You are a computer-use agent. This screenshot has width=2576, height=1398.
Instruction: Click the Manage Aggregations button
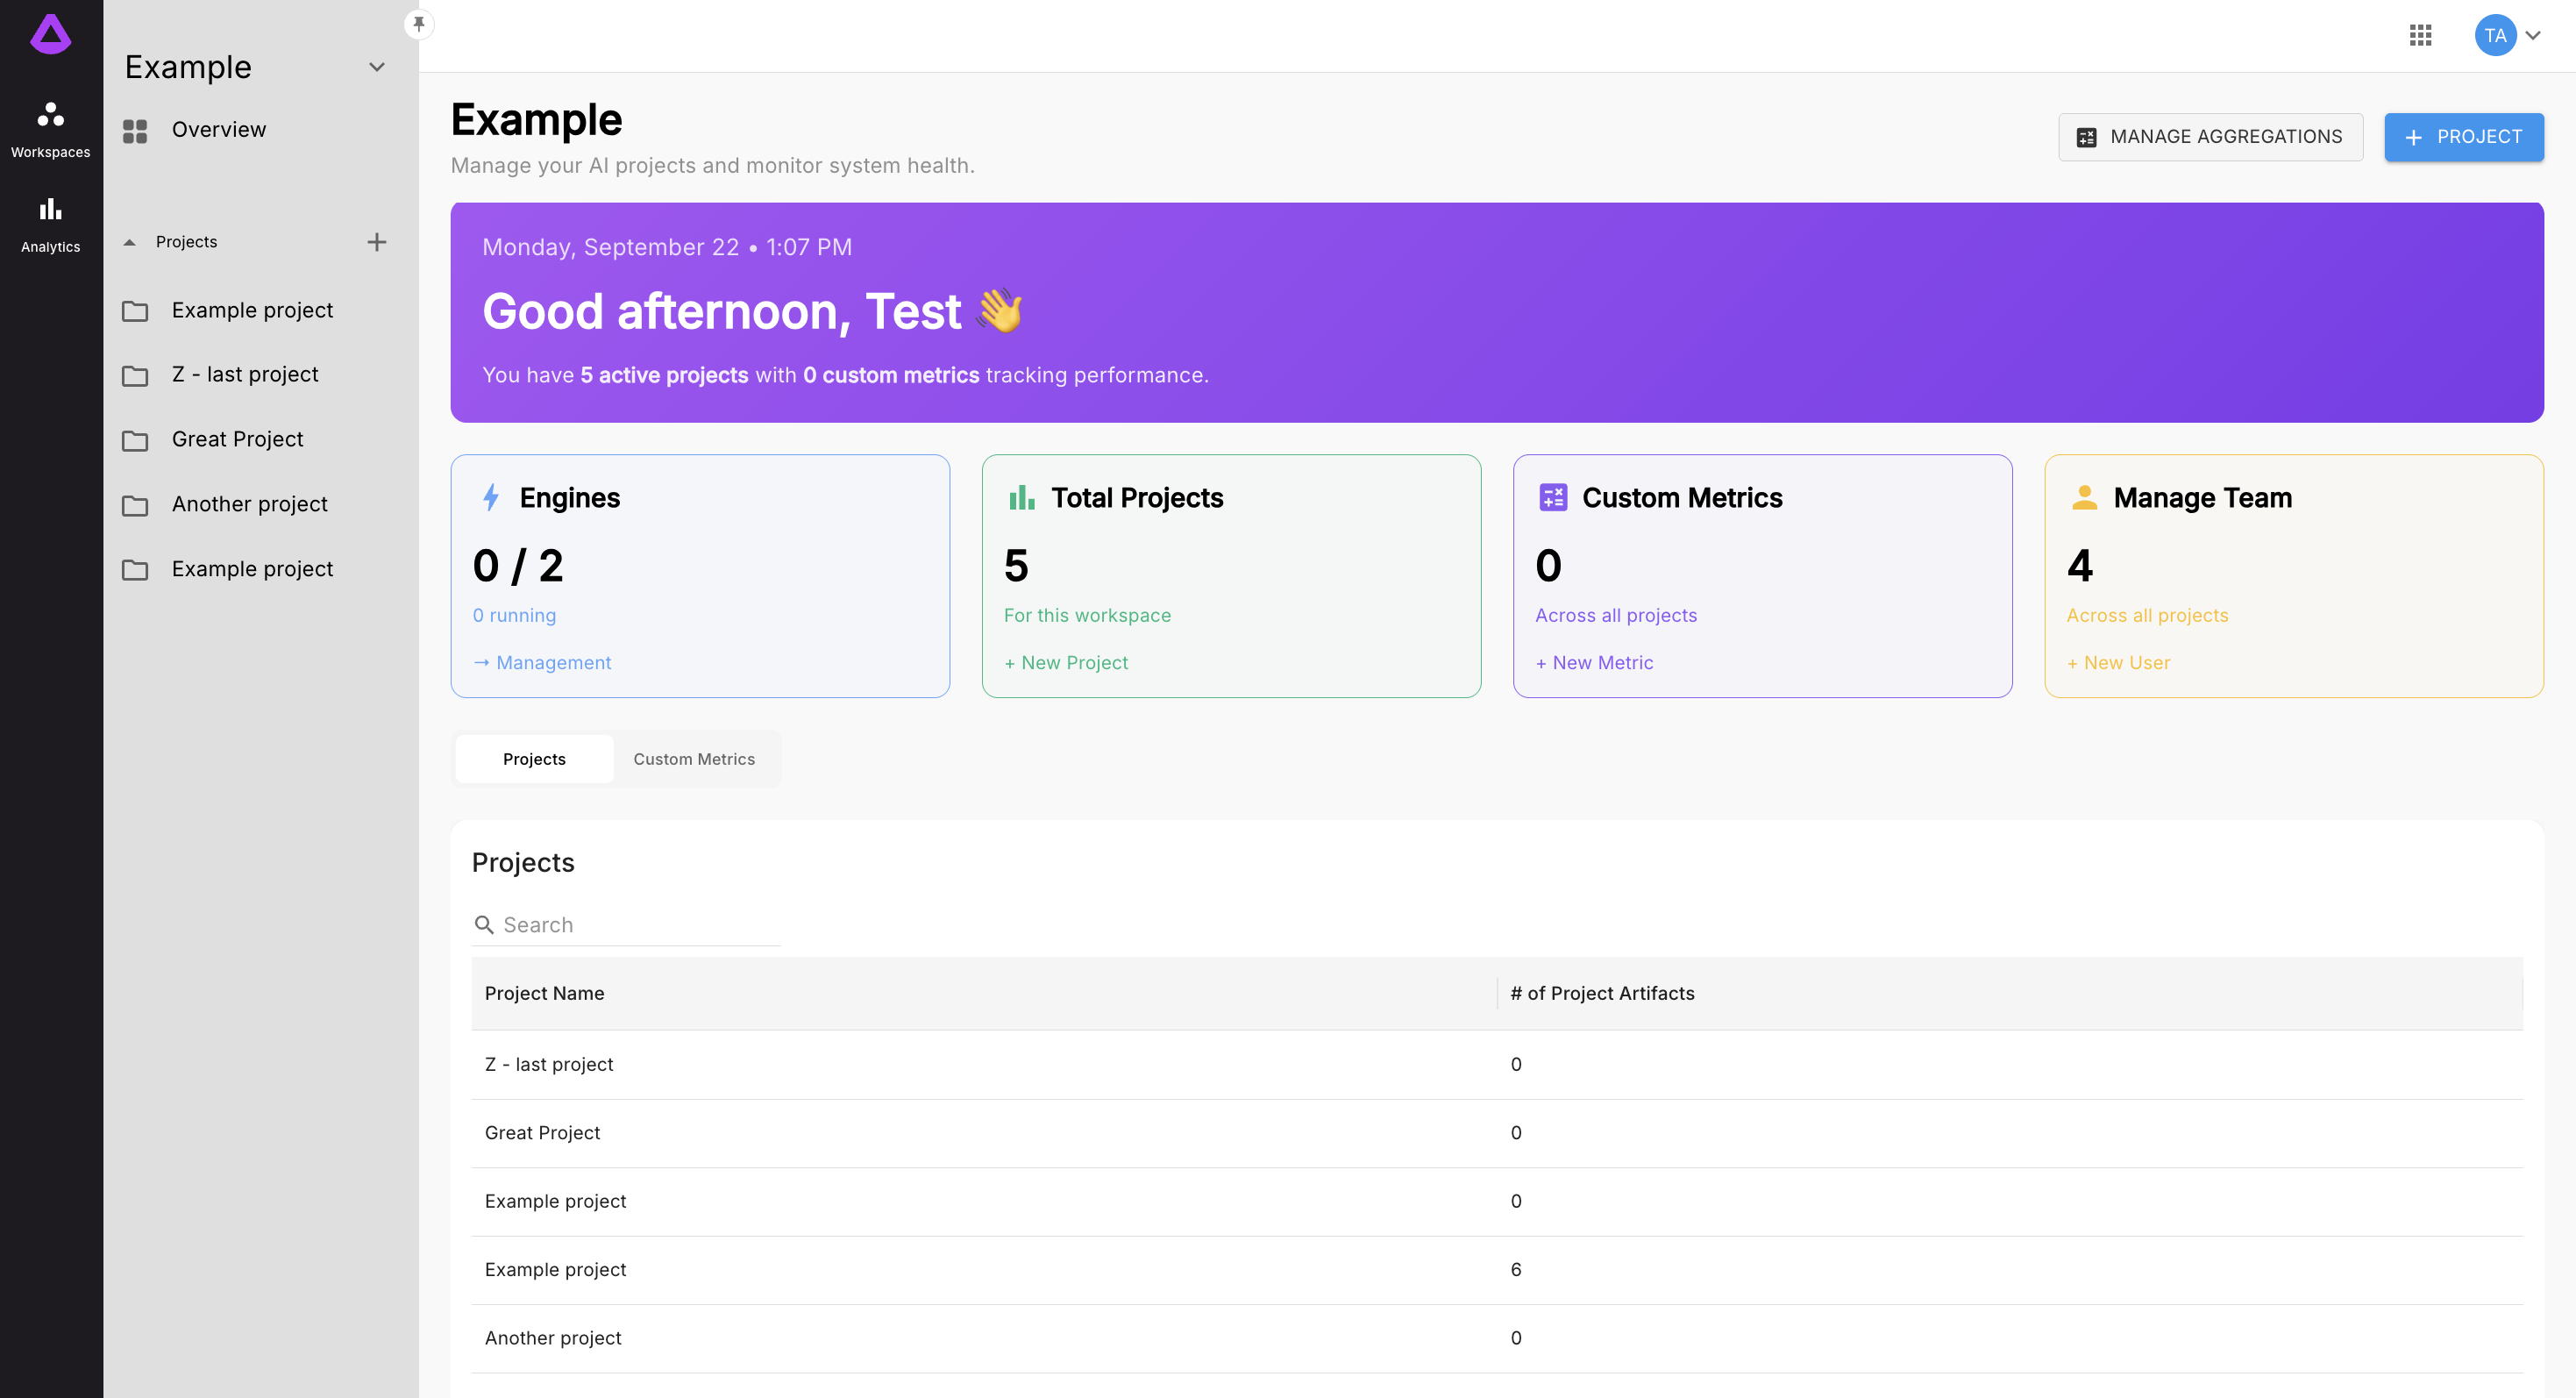pos(2210,137)
